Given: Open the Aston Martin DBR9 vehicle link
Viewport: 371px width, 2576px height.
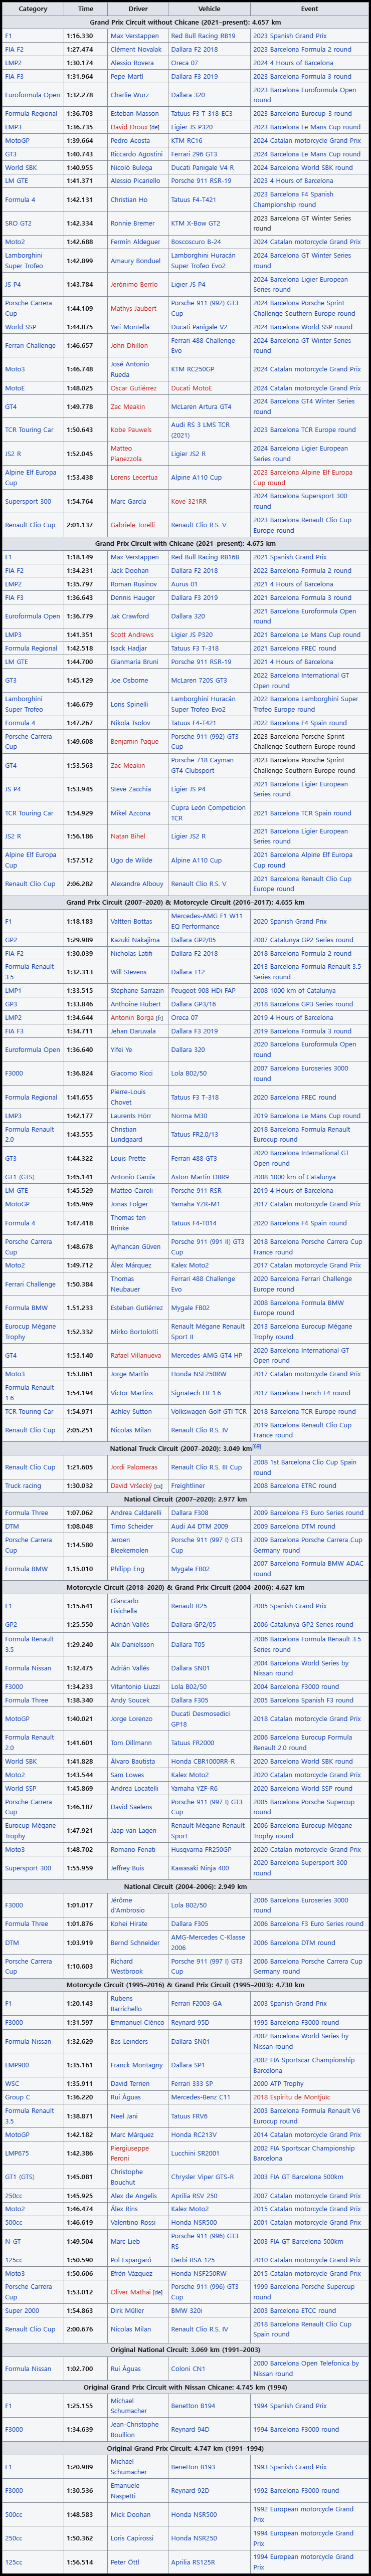Looking at the screenshot, I should coord(199,1177).
